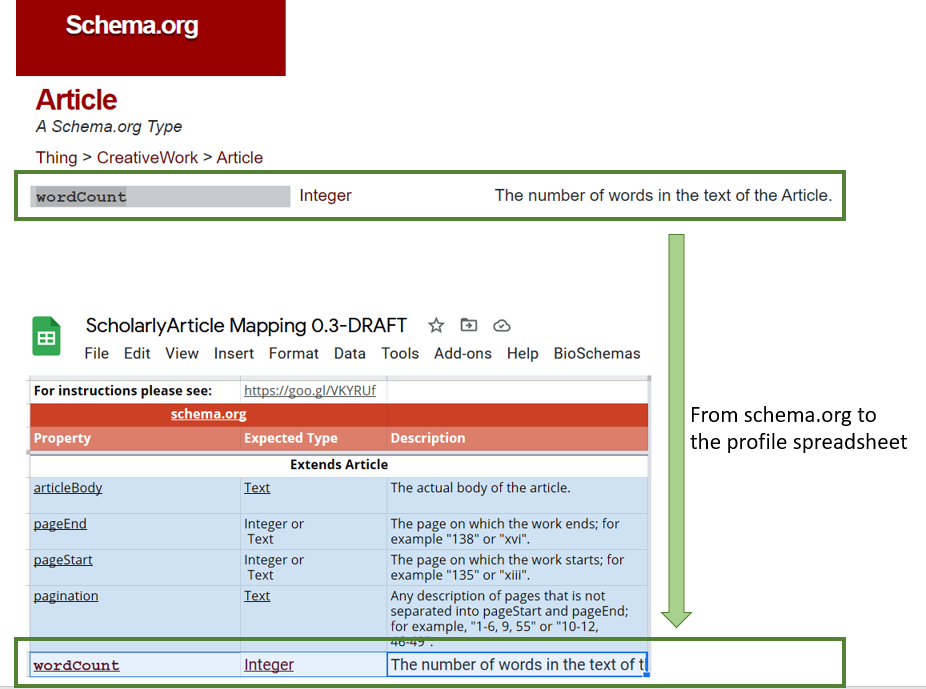The width and height of the screenshot is (926, 689).
Task: Open the File menu
Action: (x=96, y=353)
